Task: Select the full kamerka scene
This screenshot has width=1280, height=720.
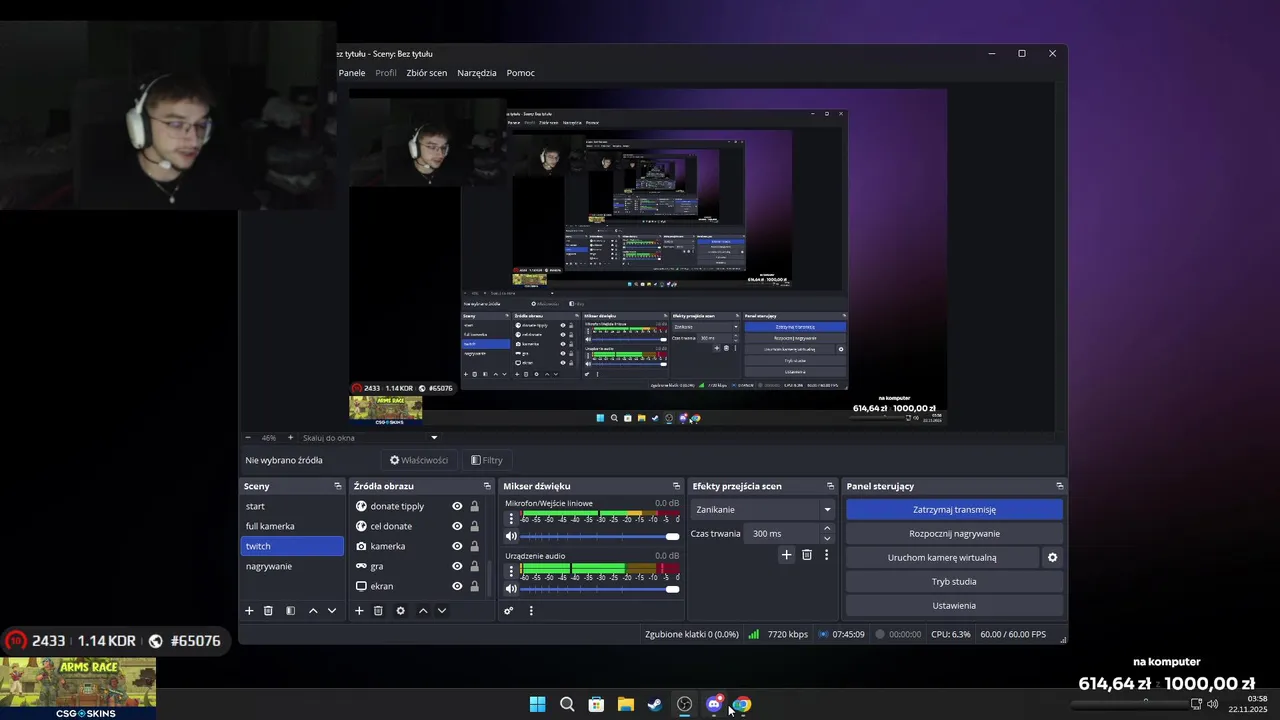Action: (292, 526)
